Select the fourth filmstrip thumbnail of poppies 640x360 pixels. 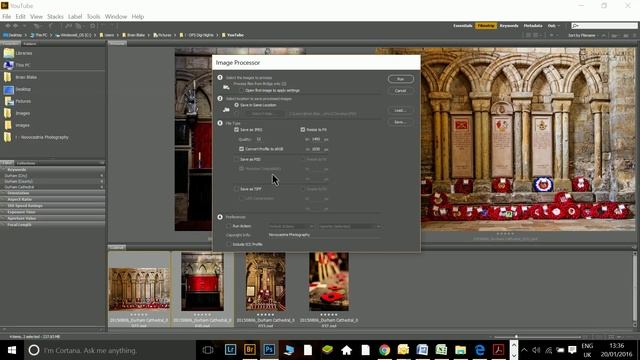point(329,282)
